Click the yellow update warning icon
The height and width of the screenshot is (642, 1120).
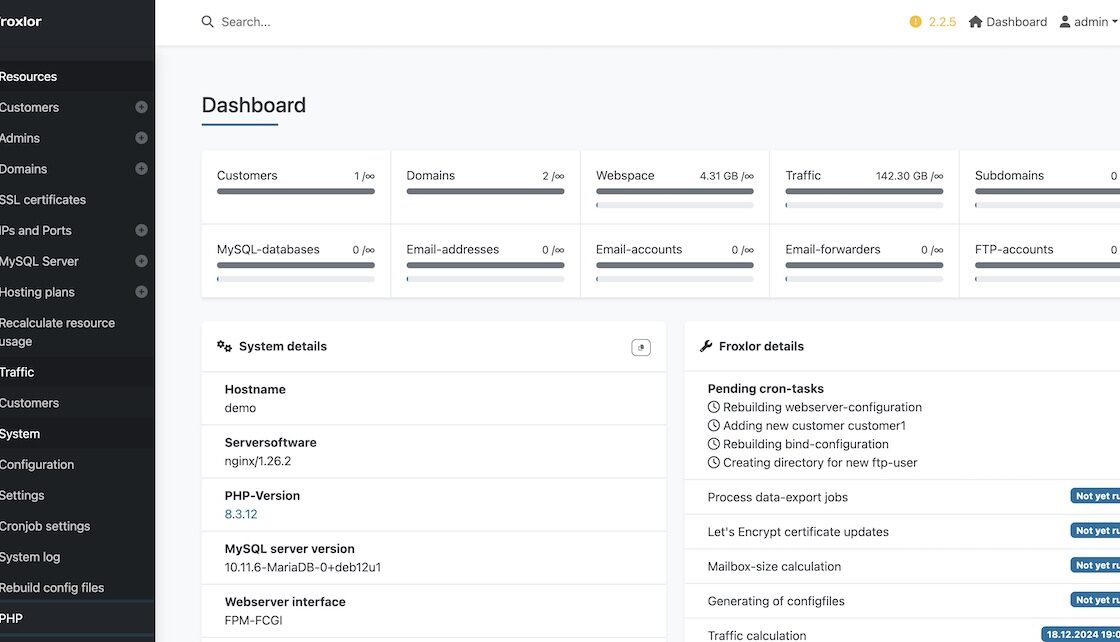coord(915,22)
